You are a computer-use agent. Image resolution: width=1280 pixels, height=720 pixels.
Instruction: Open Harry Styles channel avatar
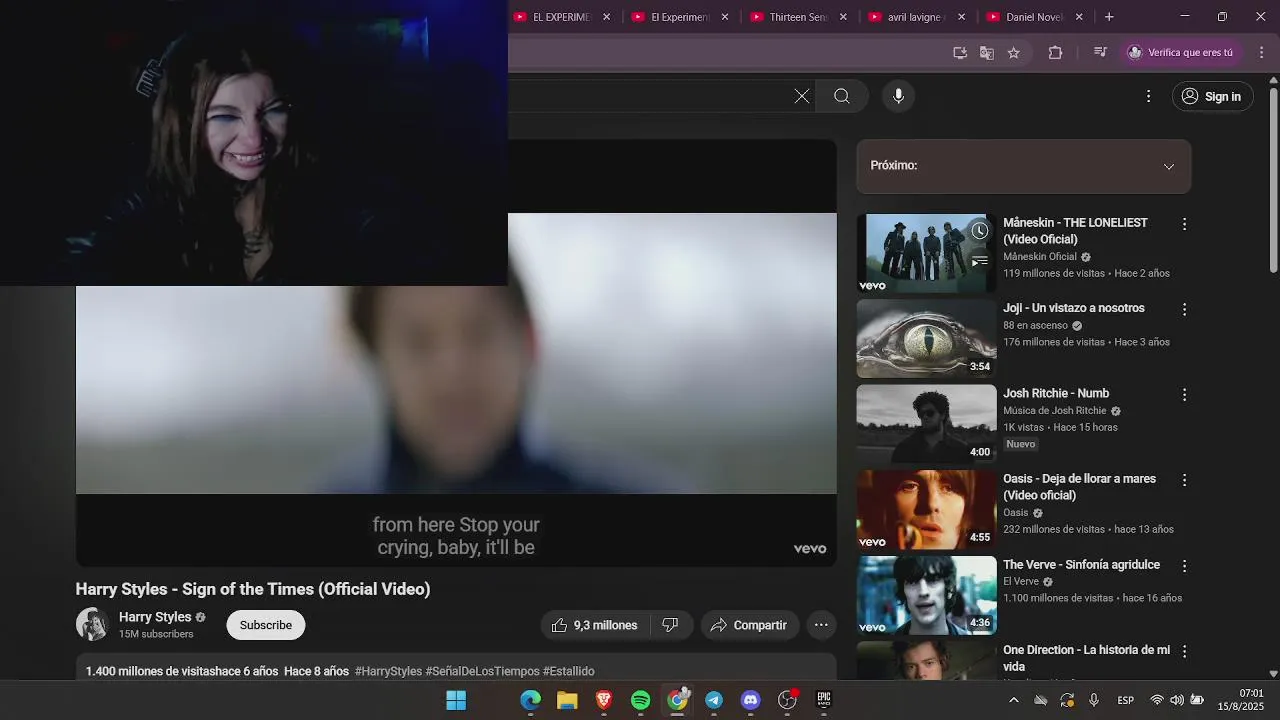(x=92, y=625)
